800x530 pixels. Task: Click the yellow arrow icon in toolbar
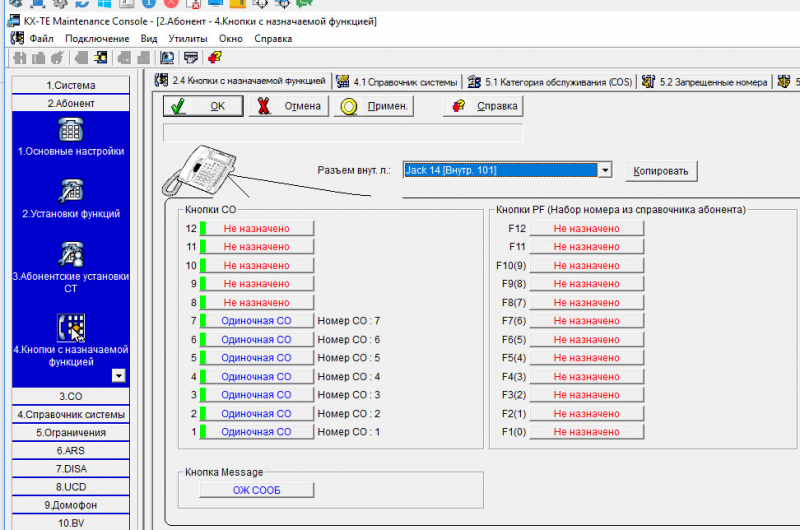101,58
